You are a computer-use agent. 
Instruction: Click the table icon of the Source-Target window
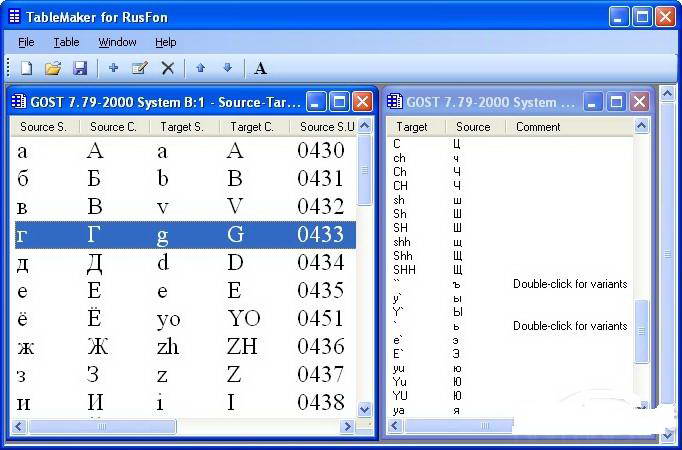click(19, 102)
